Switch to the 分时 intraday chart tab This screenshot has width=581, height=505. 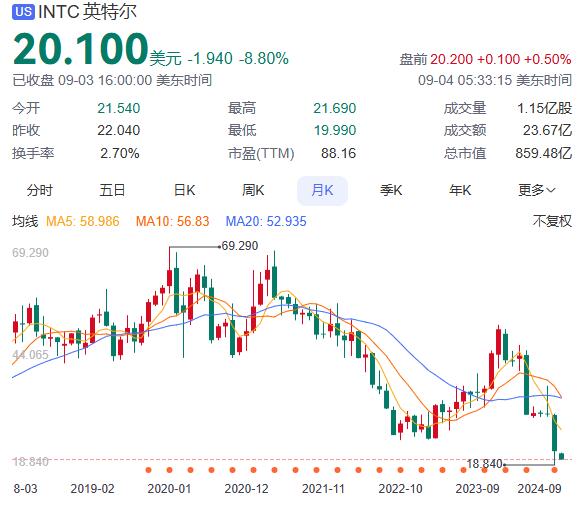point(40,190)
